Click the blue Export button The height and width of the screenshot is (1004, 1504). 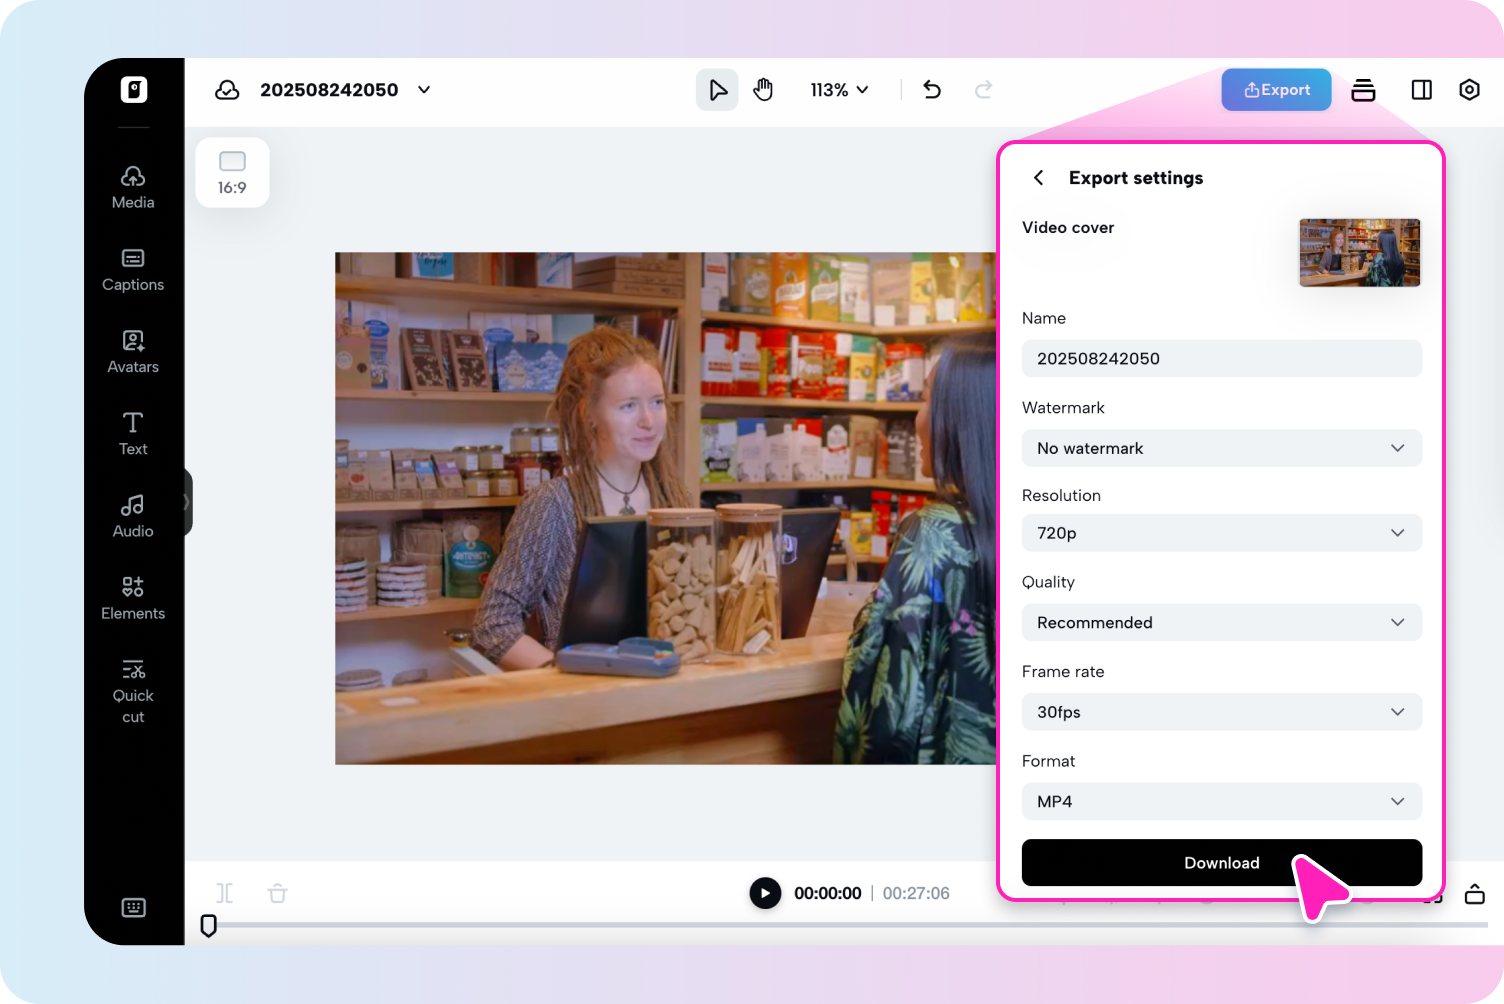1276,89
